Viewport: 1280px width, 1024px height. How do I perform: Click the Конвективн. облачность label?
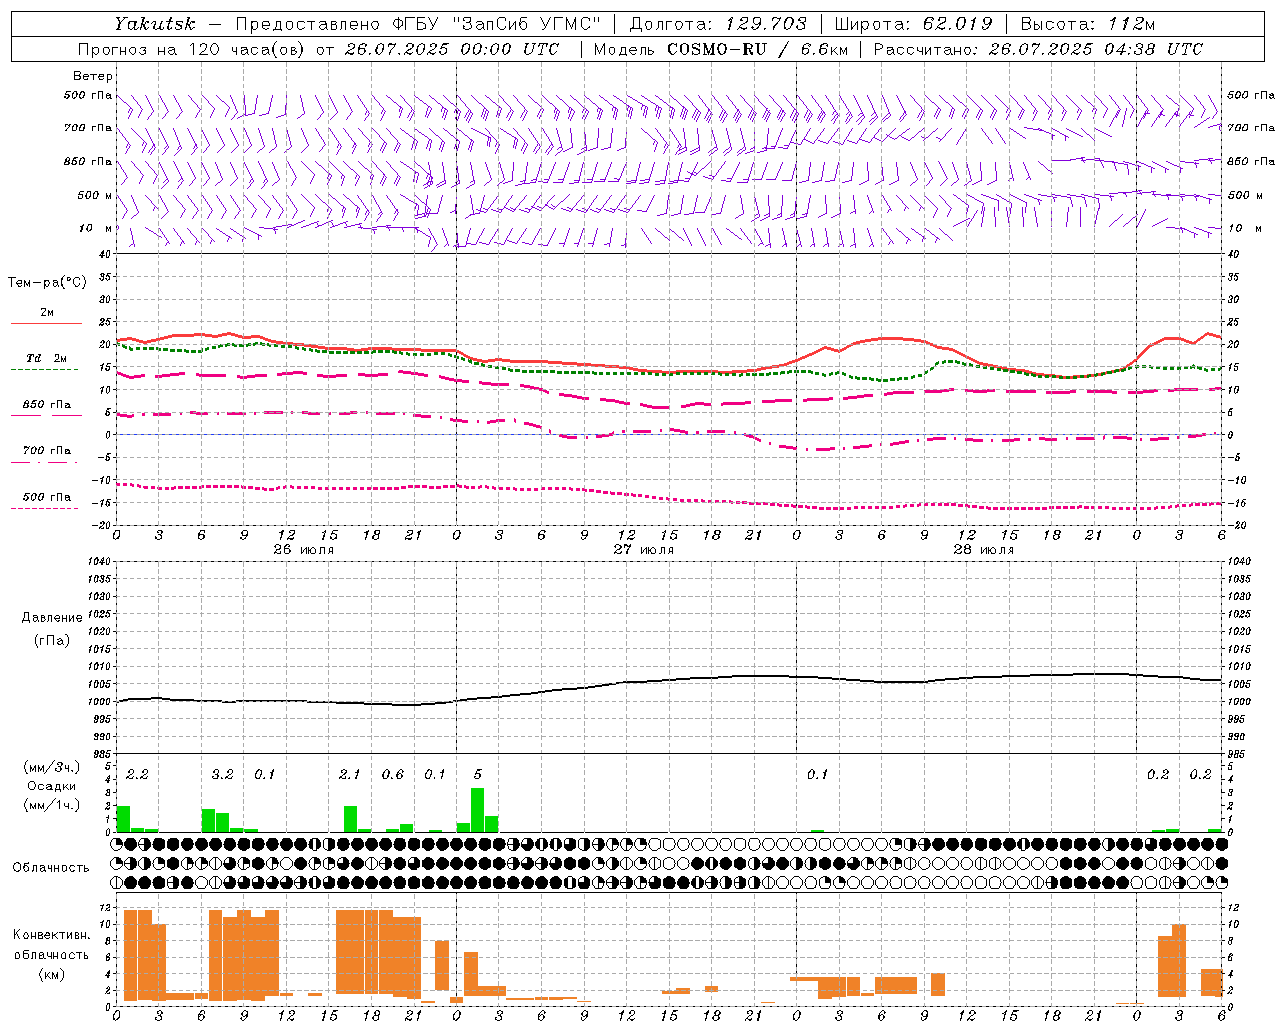coord(51,944)
